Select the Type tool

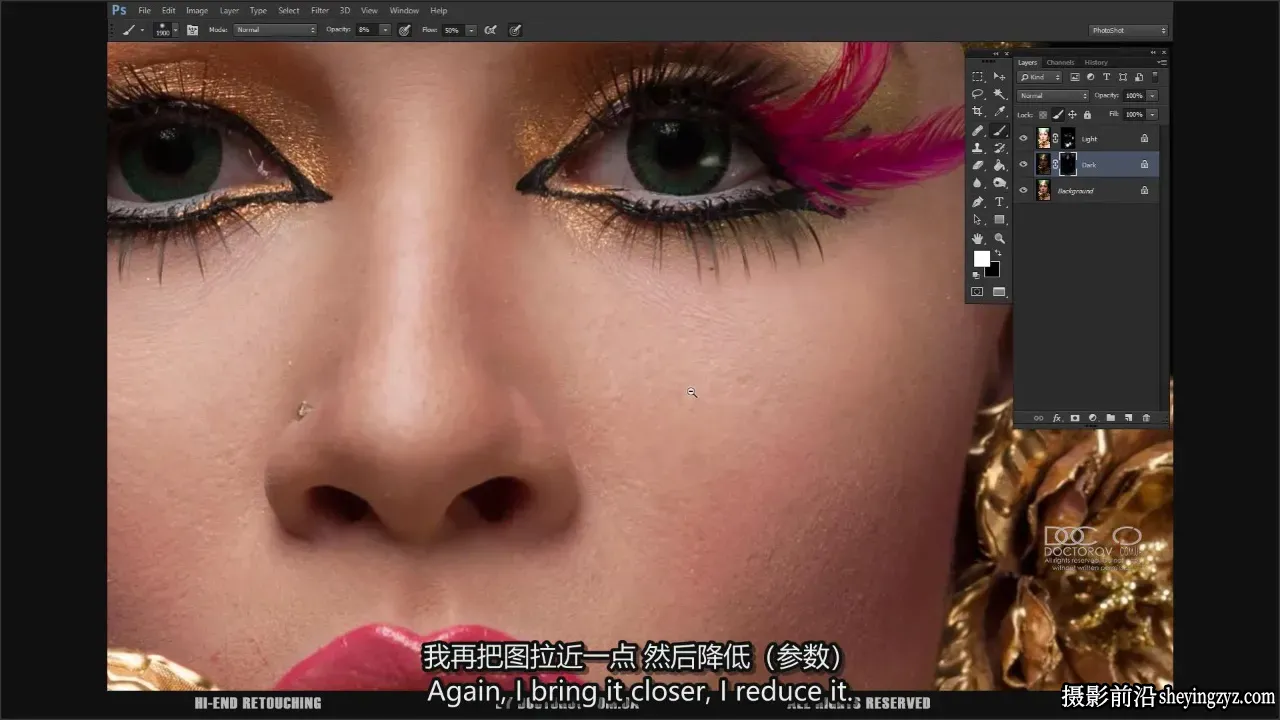tap(999, 201)
